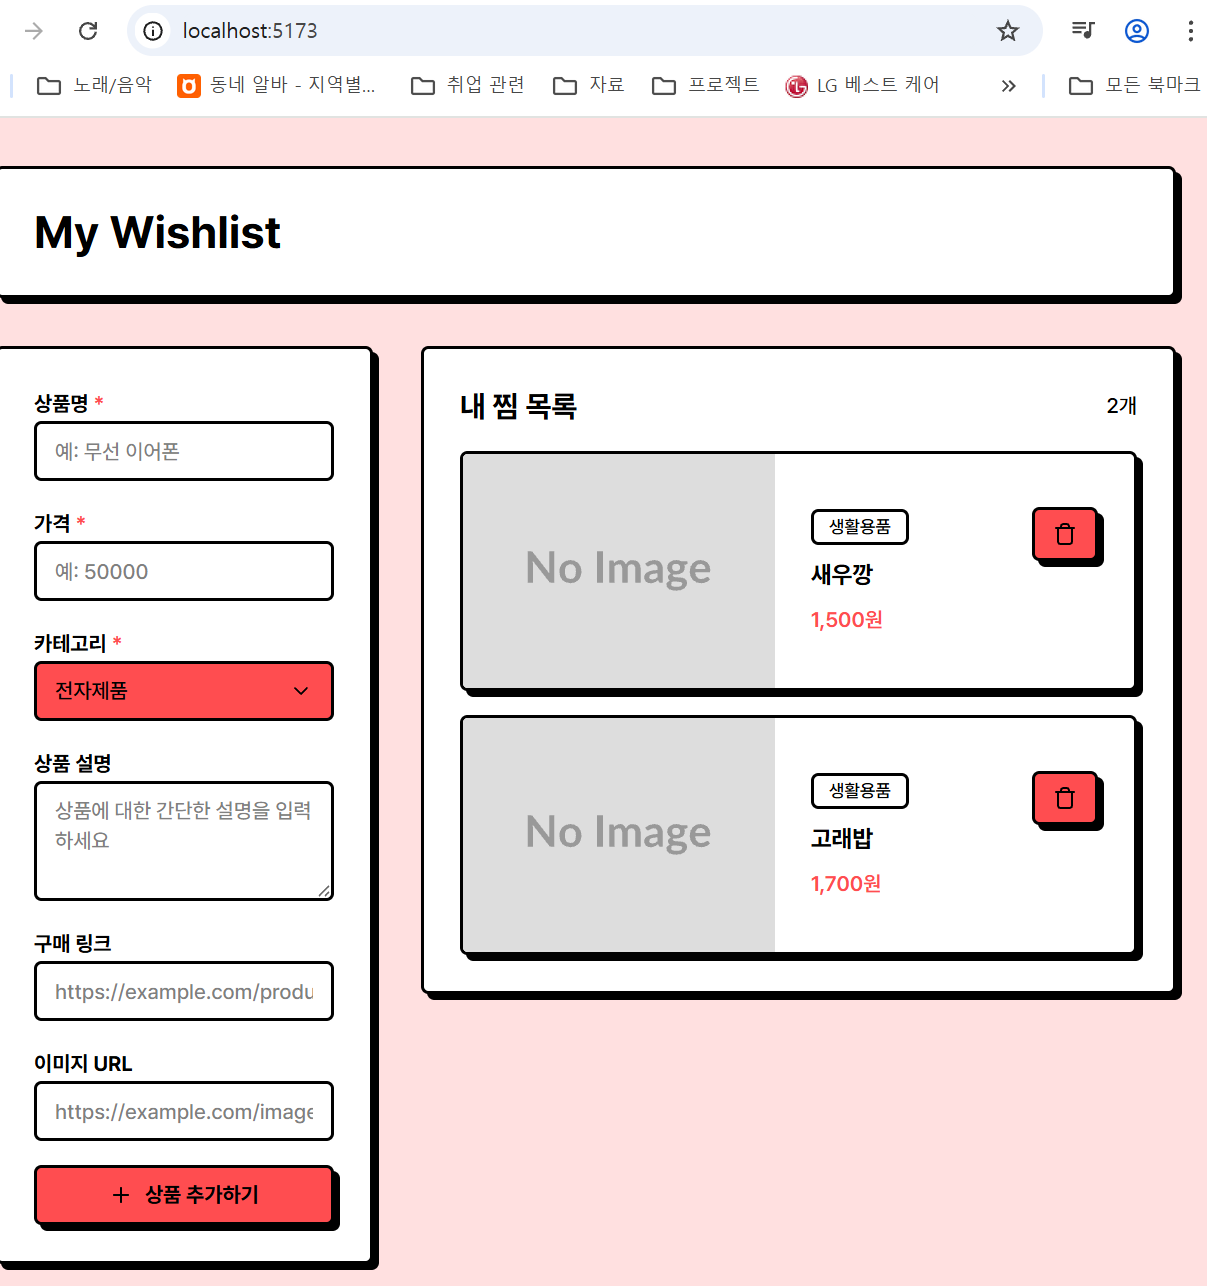This screenshot has height=1286, width=1207.
Task: Click the 상품 설명 textarea resize handle
Action: [324, 891]
